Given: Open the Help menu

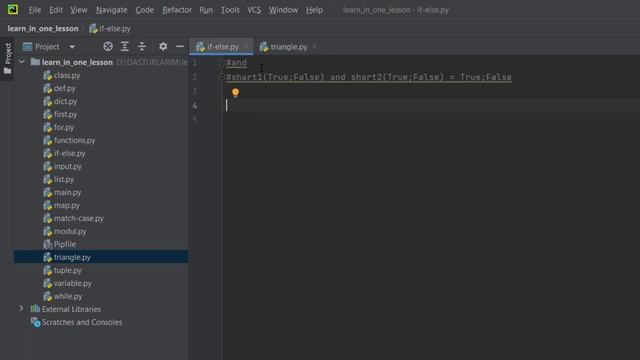Looking at the screenshot, I should click(x=314, y=10).
